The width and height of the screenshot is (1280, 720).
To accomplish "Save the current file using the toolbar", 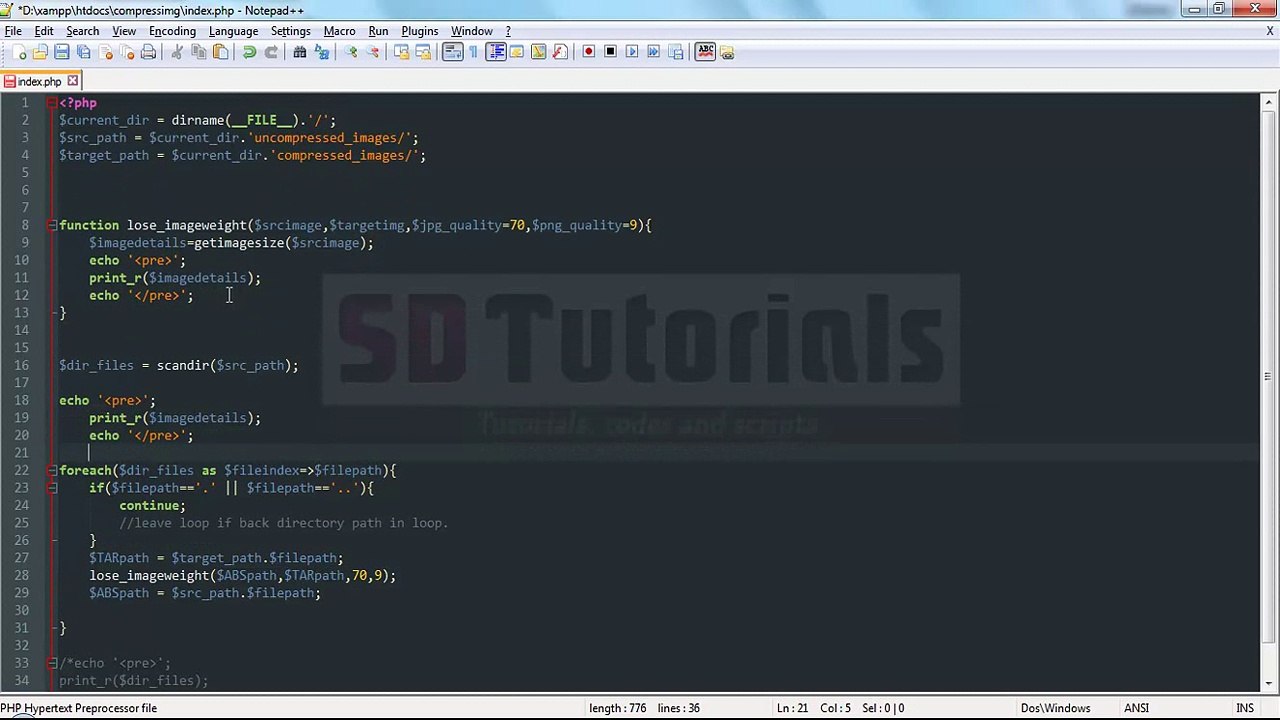I will tap(62, 52).
